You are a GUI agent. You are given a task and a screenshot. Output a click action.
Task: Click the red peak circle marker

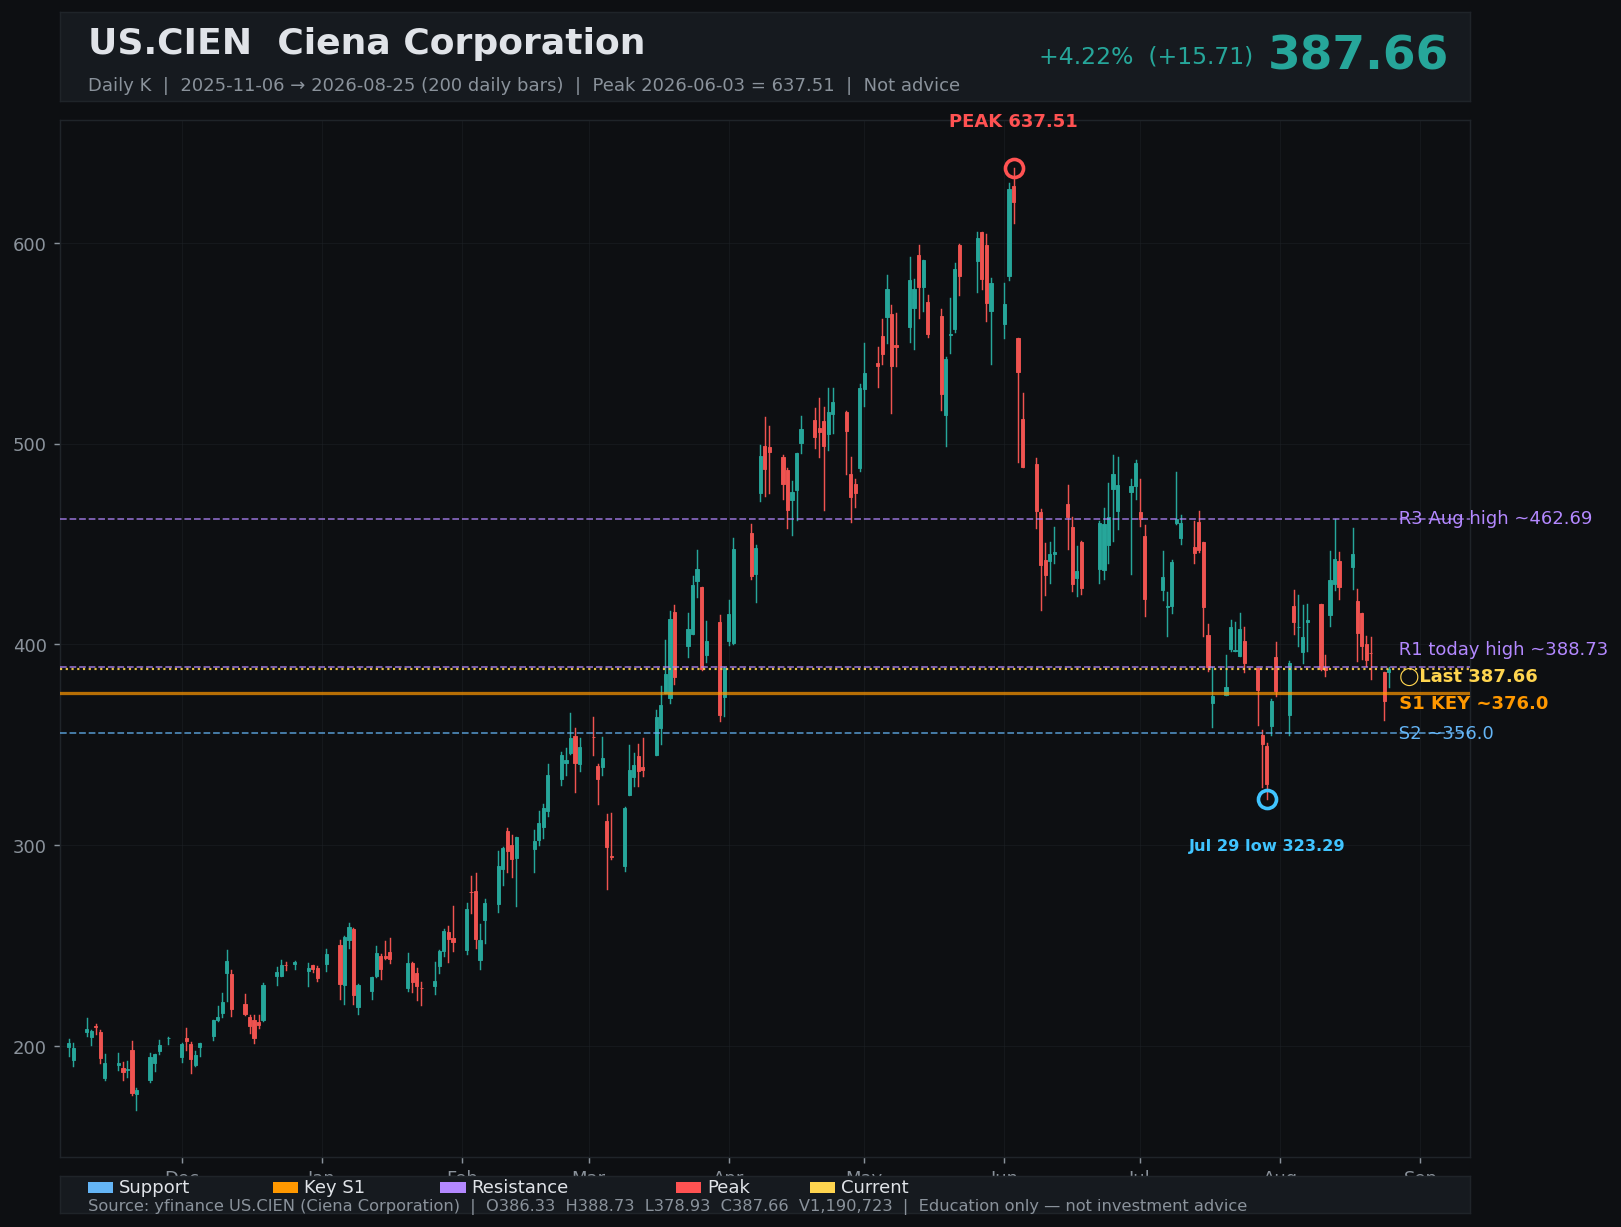[1014, 168]
